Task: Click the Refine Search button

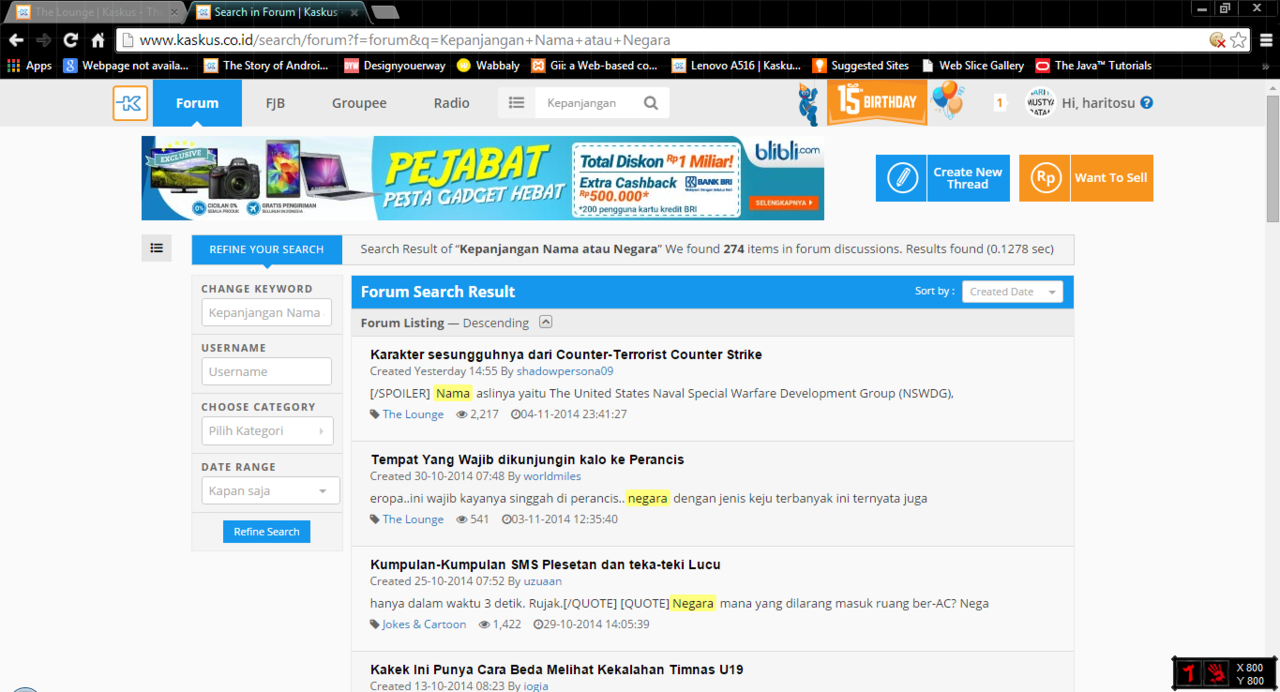Action: [266, 532]
